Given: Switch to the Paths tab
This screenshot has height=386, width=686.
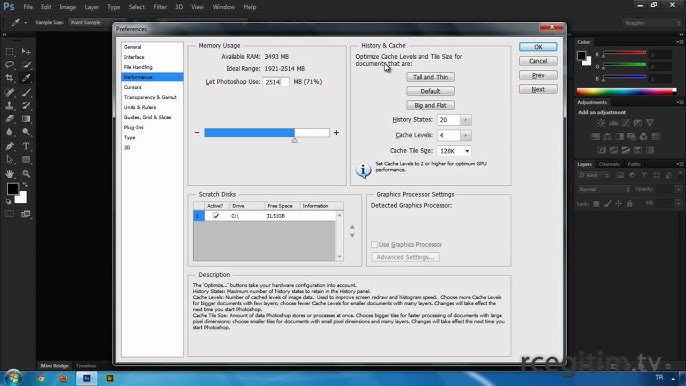Looking at the screenshot, I should 634,164.
